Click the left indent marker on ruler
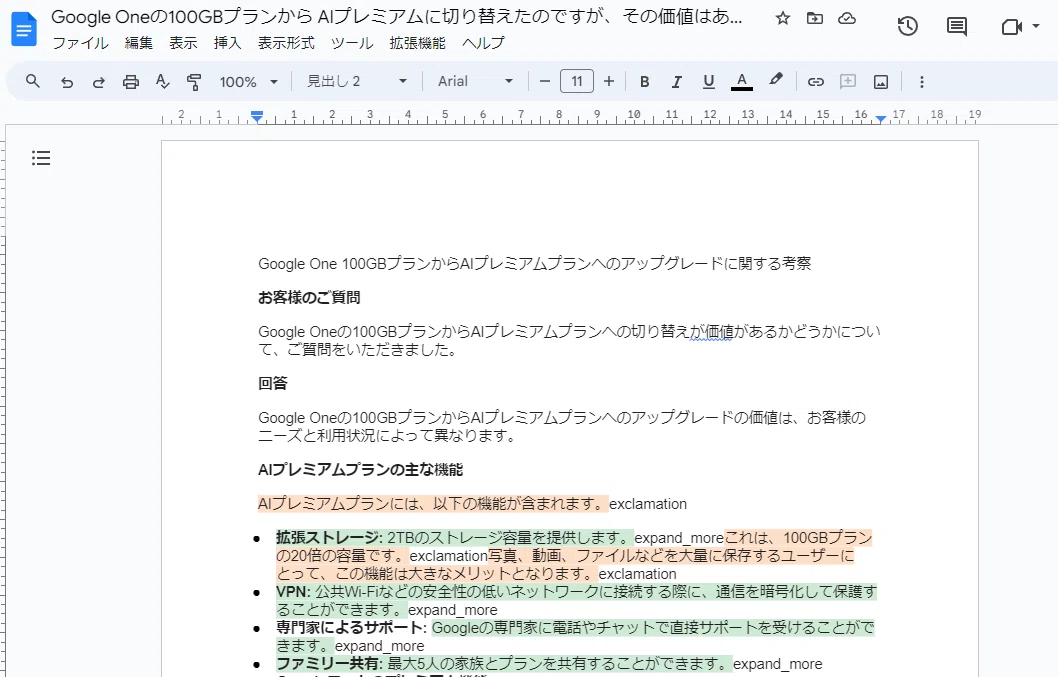This screenshot has width=1058, height=677. pyautogui.click(x=256, y=117)
